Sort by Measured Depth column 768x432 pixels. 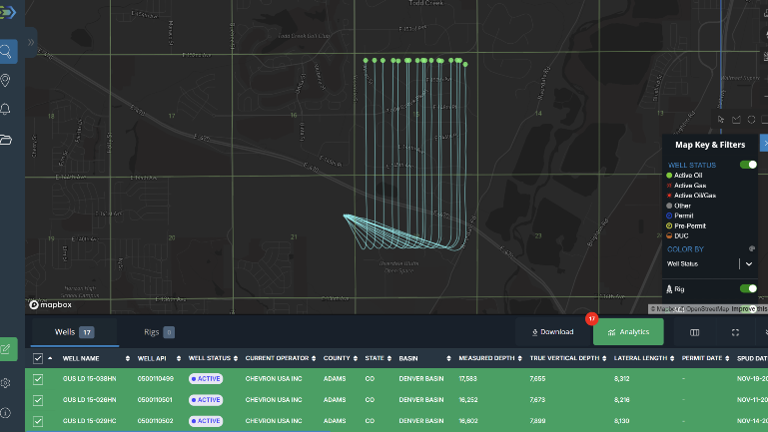[x=488, y=358]
